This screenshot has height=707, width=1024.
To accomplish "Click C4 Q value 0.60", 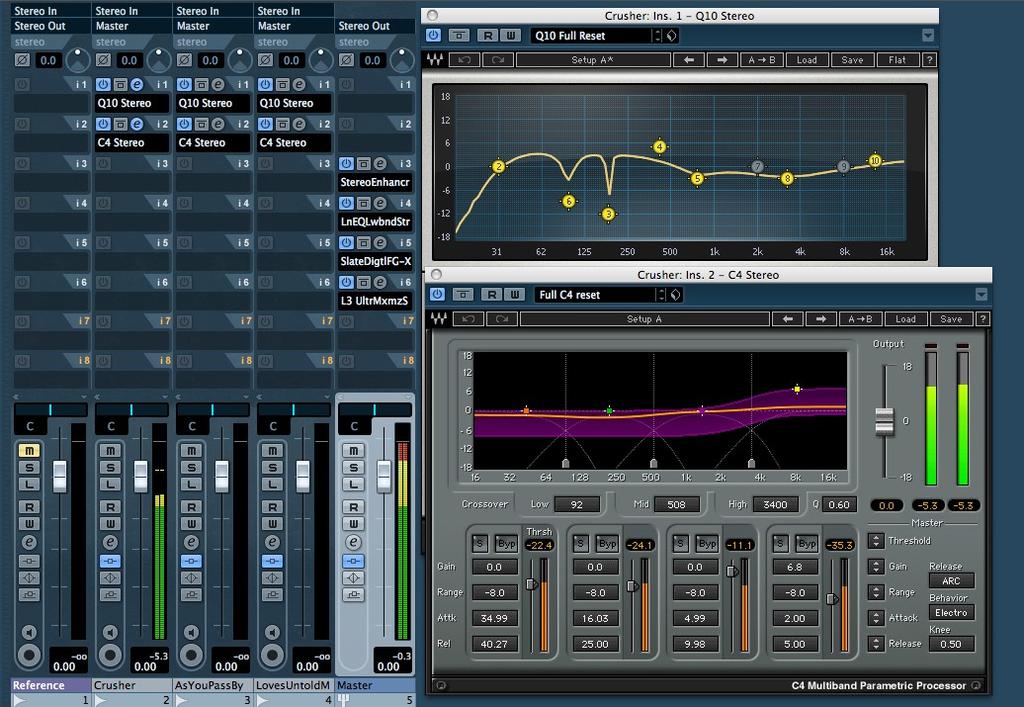I will [839, 504].
